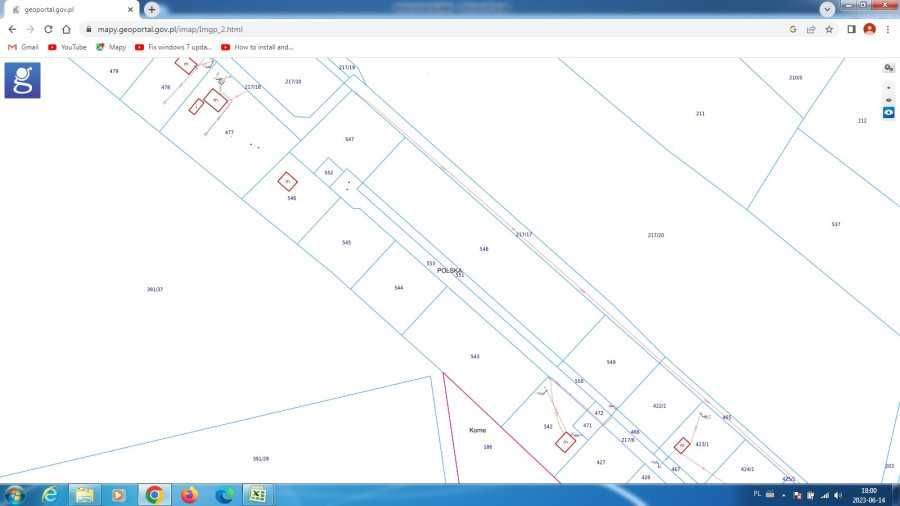The width and height of the screenshot is (900, 506).
Task: Launch Firefox from the taskbar
Action: (189, 495)
